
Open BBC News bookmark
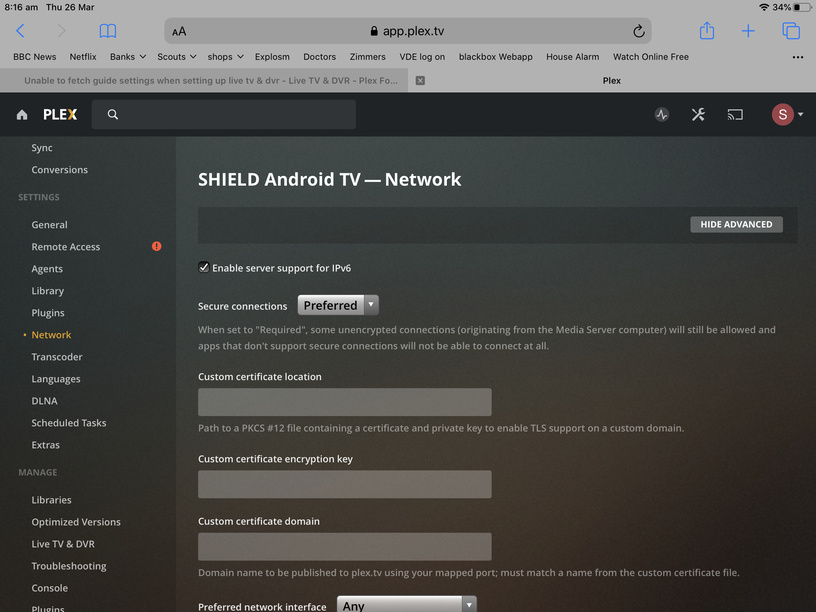(x=34, y=57)
